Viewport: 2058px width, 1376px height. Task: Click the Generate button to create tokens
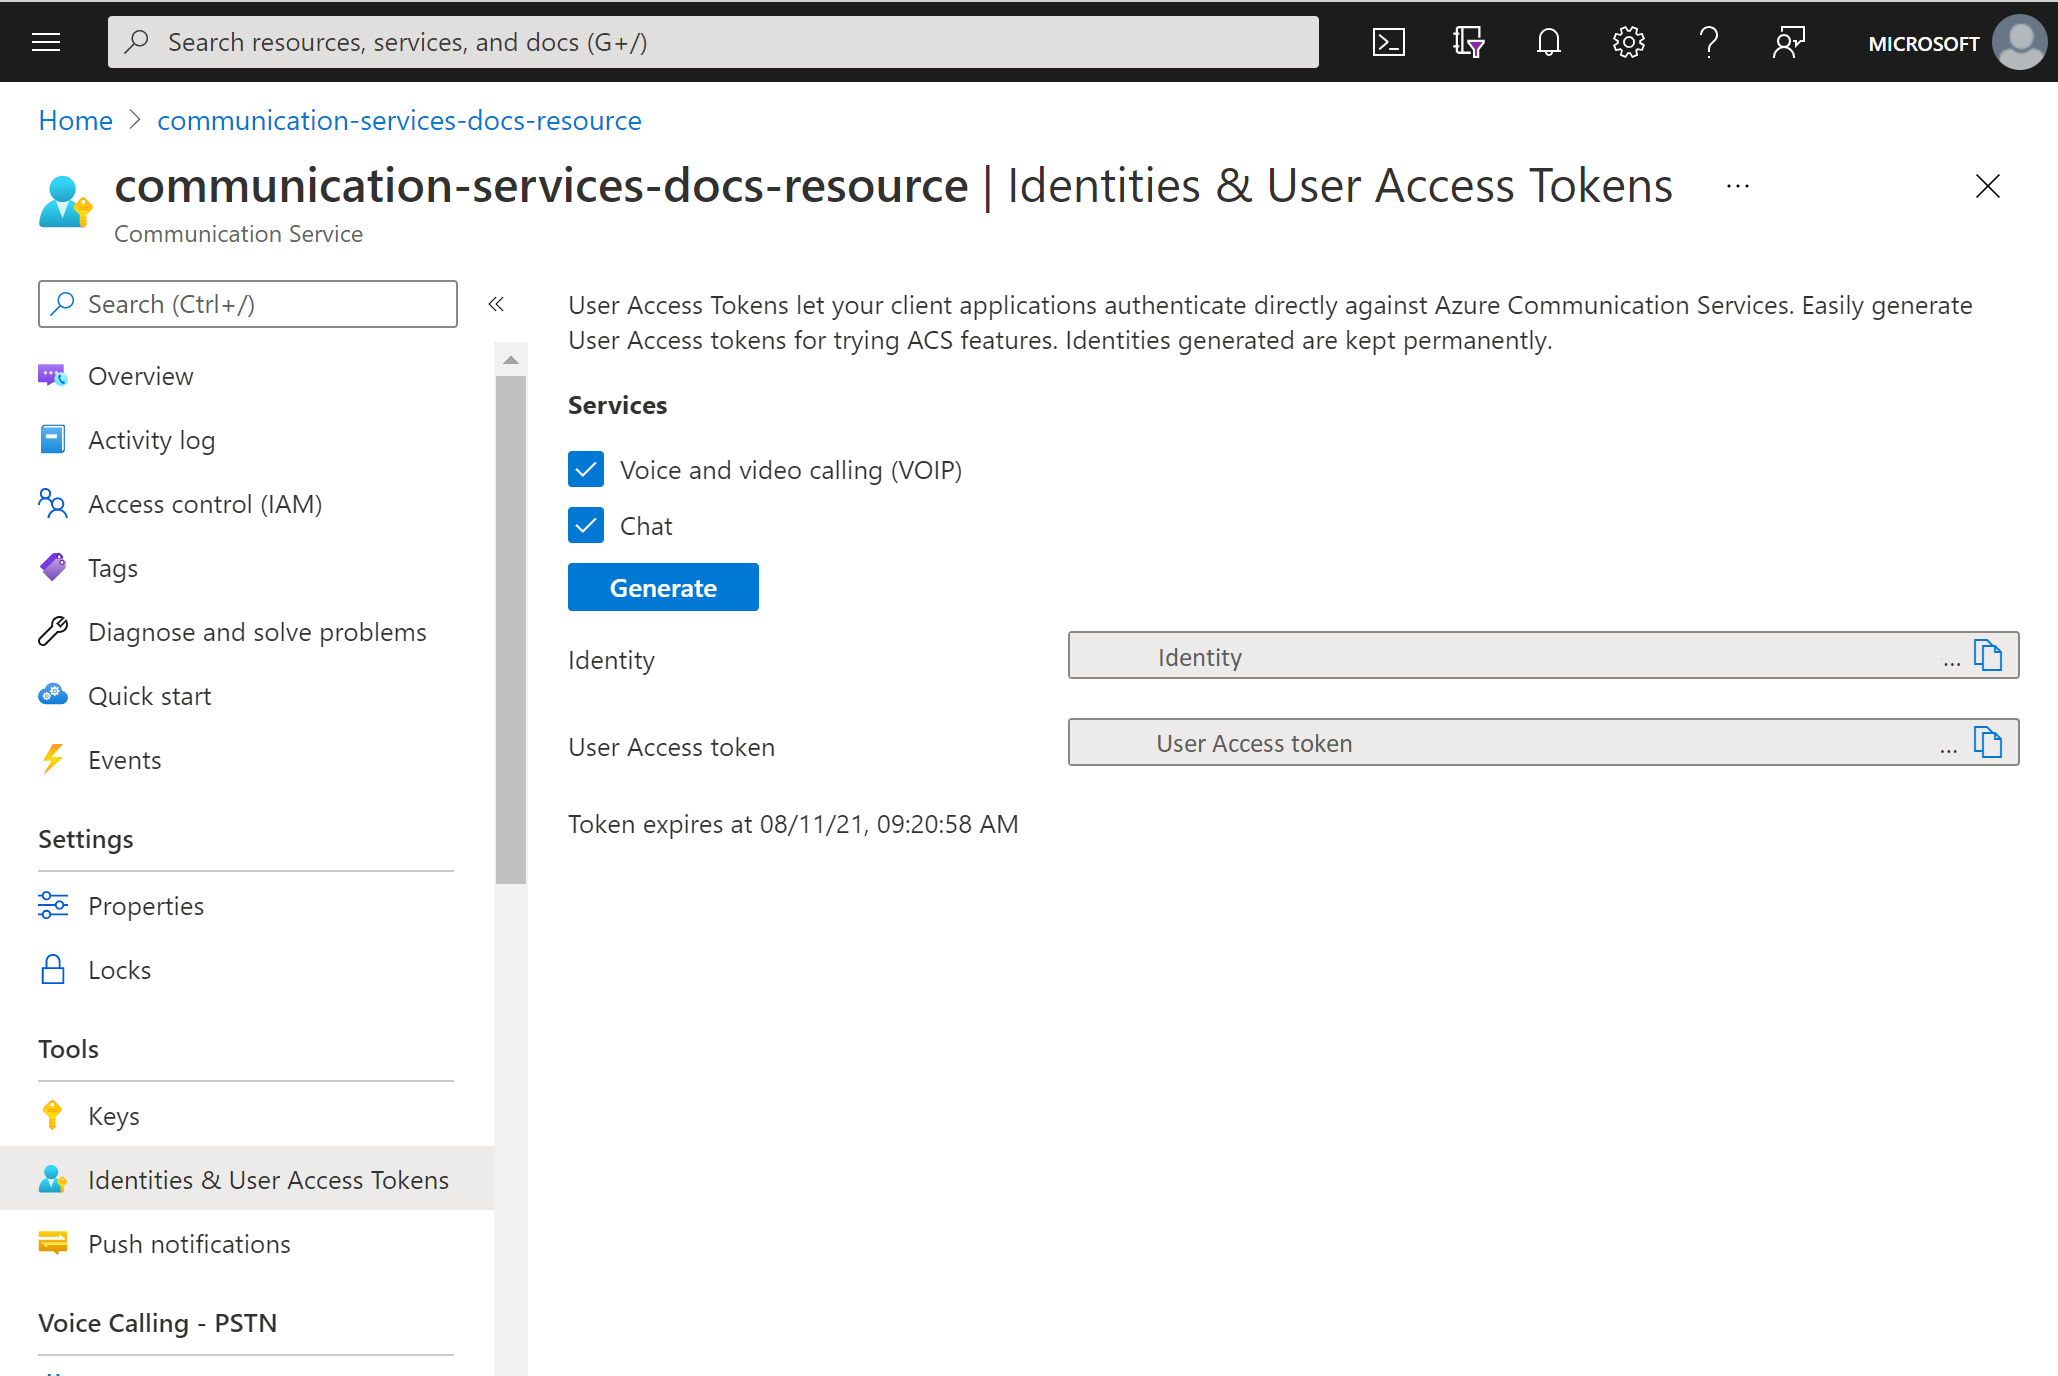pyautogui.click(x=663, y=587)
